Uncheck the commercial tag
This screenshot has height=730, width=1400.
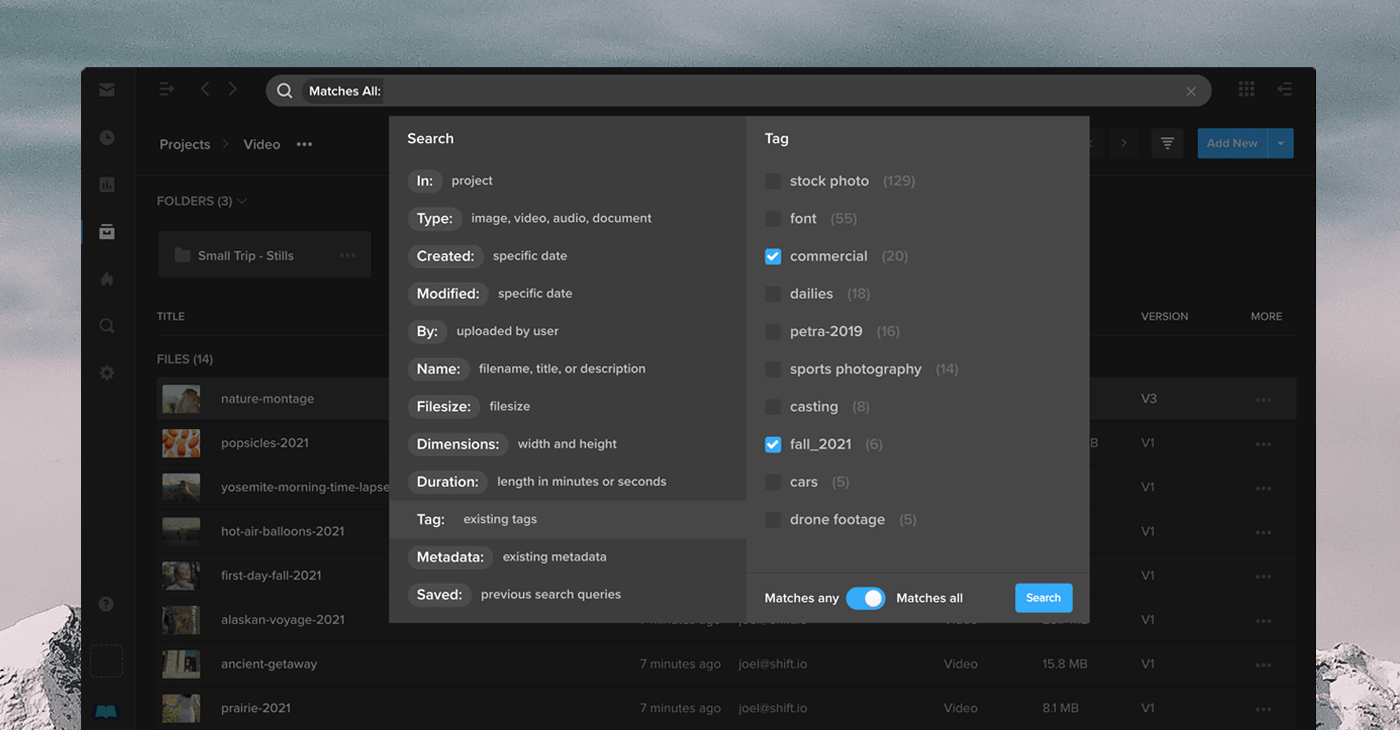[x=773, y=256]
